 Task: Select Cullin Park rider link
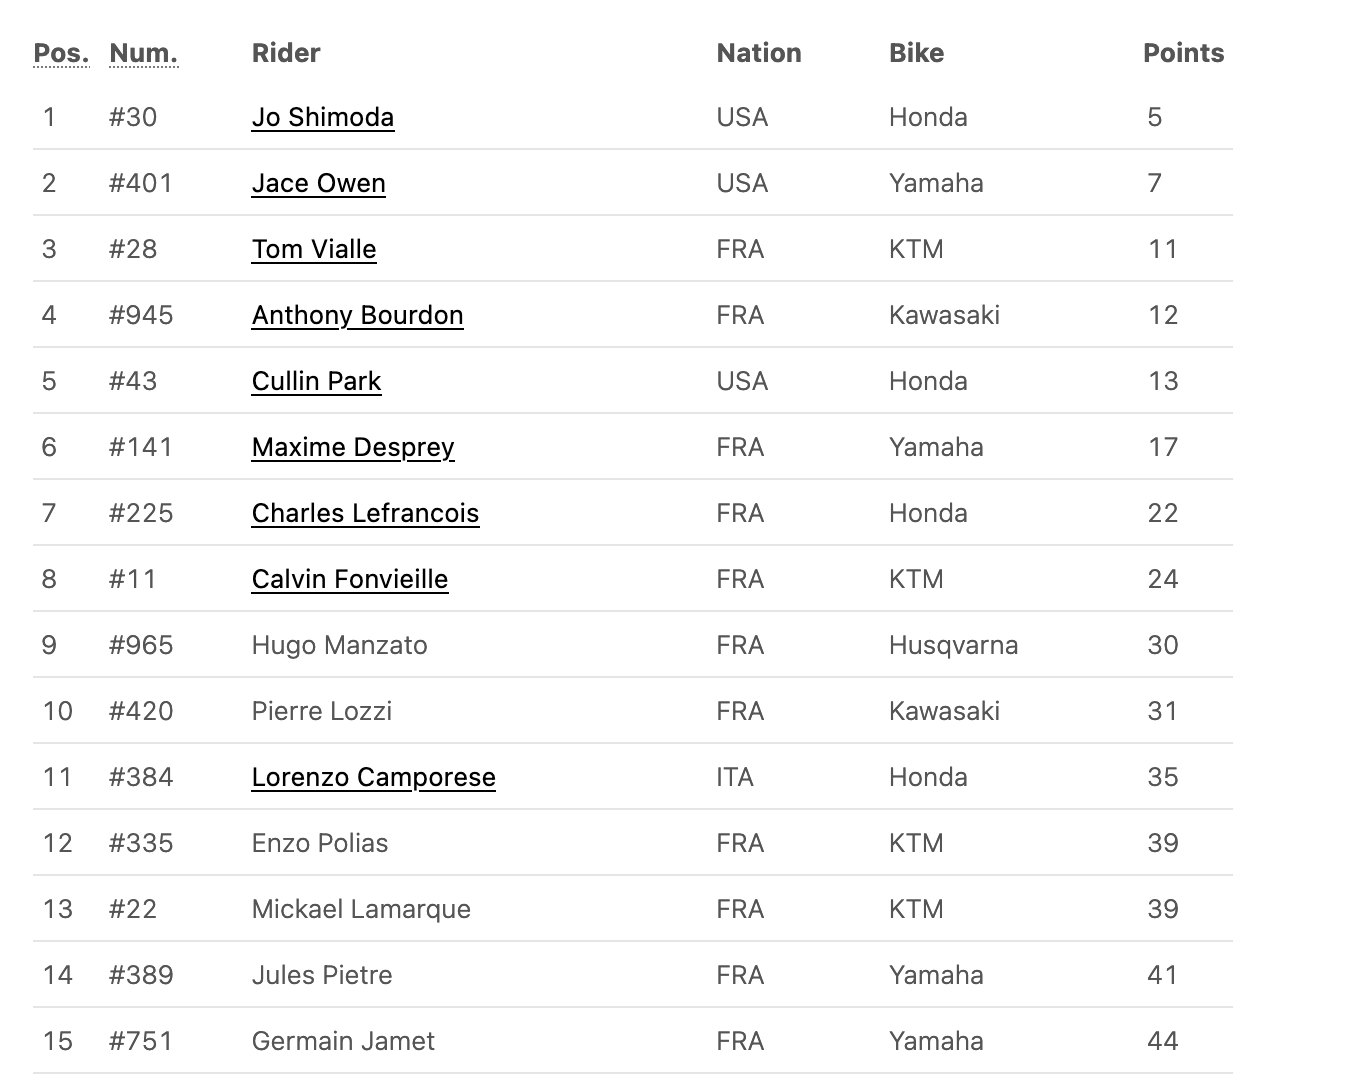coord(317,381)
